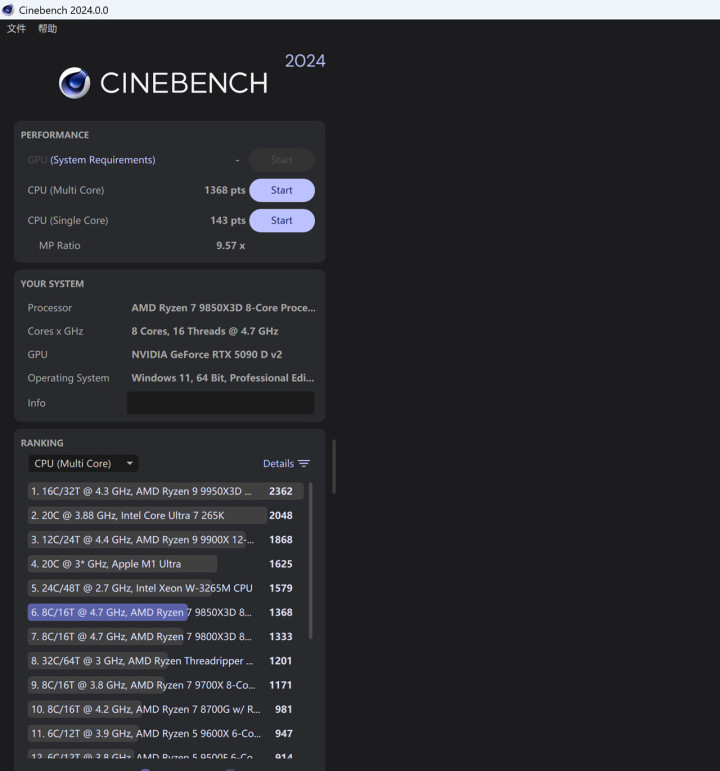Open the 帮助 menu
This screenshot has width=720, height=771.
coord(47,29)
